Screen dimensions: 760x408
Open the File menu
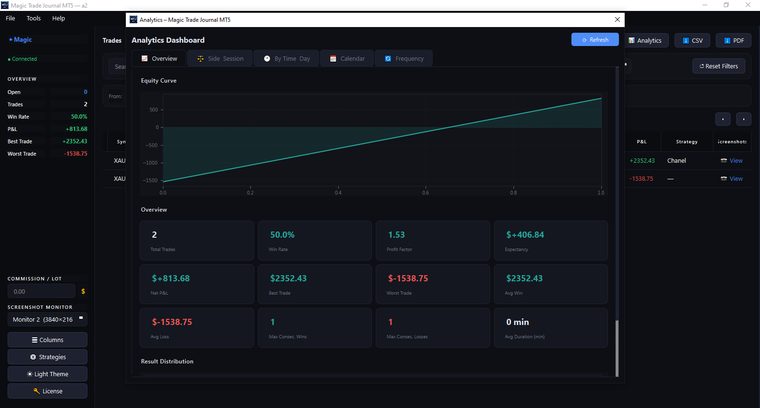point(10,18)
